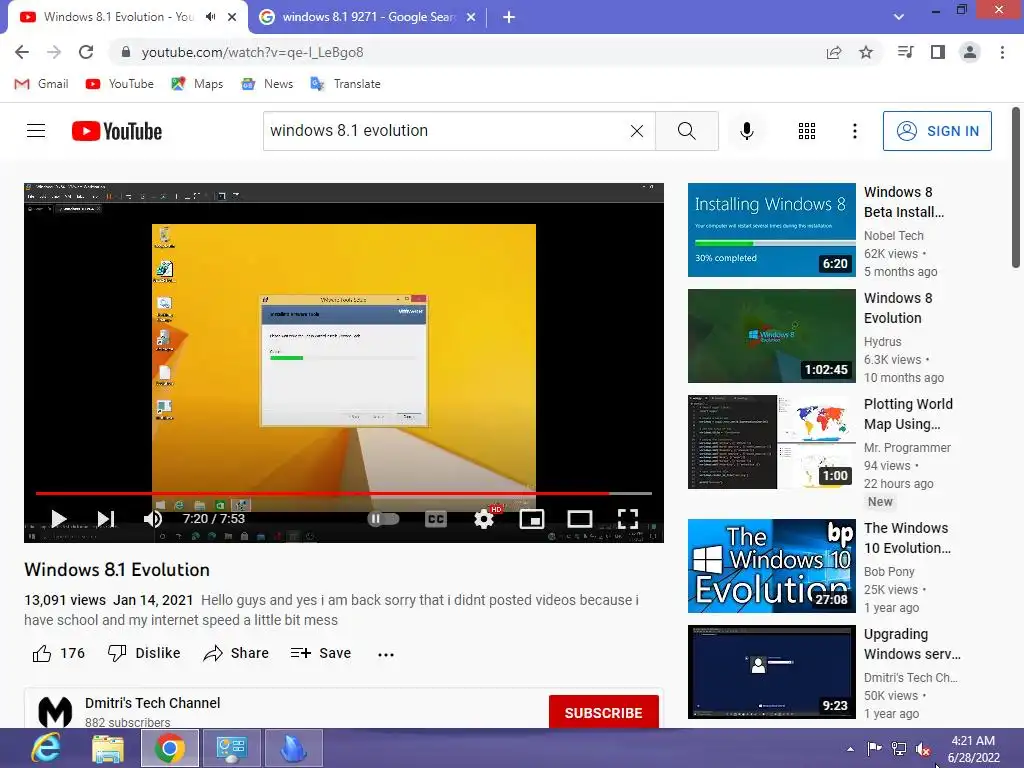Launch Internet Explorer from taskbar

tap(46, 748)
